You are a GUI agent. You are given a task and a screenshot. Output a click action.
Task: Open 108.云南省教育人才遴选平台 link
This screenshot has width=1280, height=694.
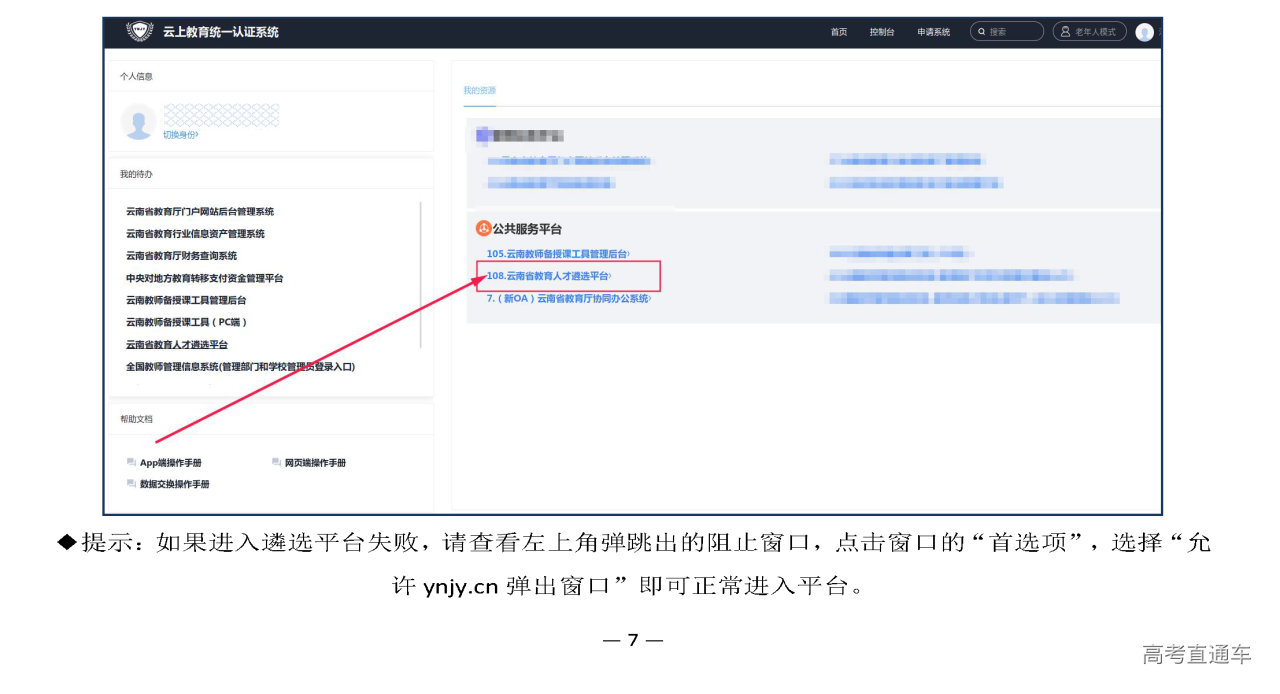pos(548,276)
